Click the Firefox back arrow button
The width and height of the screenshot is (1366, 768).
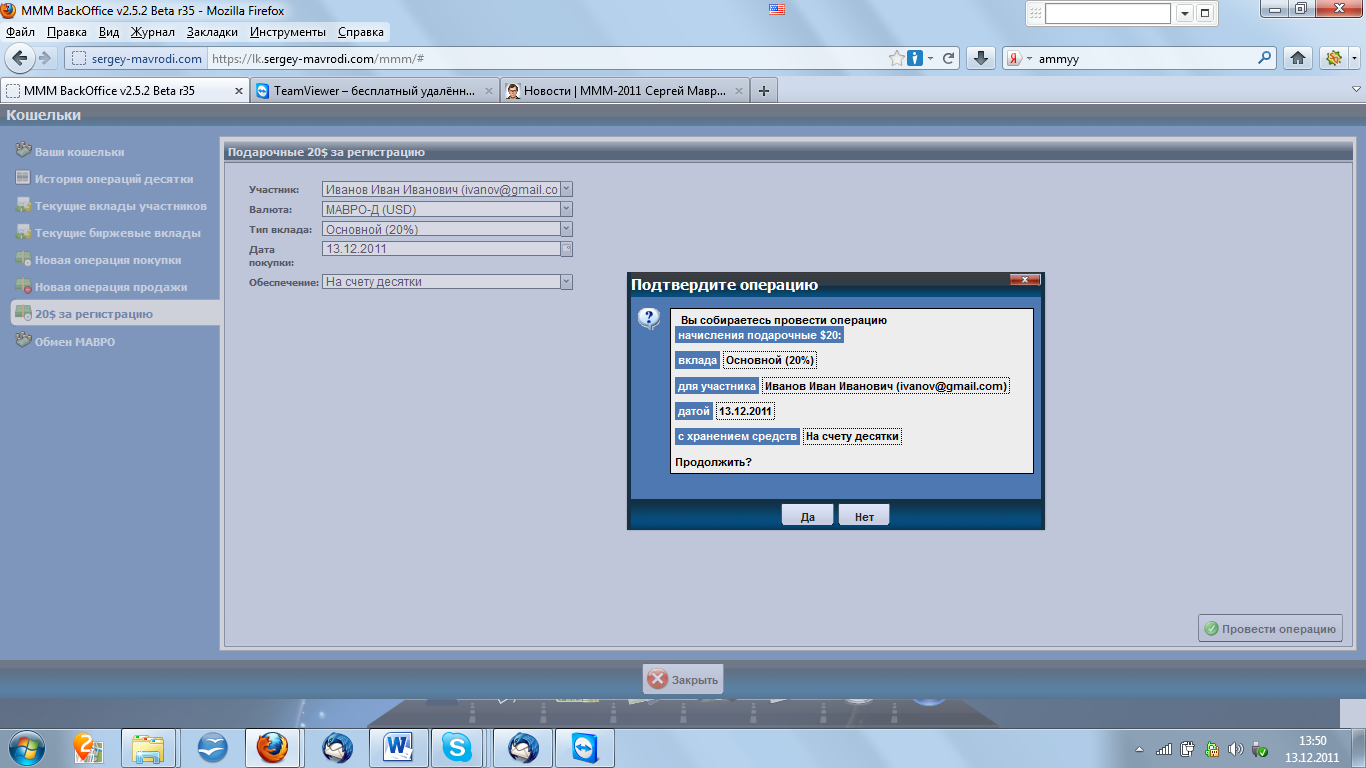click(20, 58)
